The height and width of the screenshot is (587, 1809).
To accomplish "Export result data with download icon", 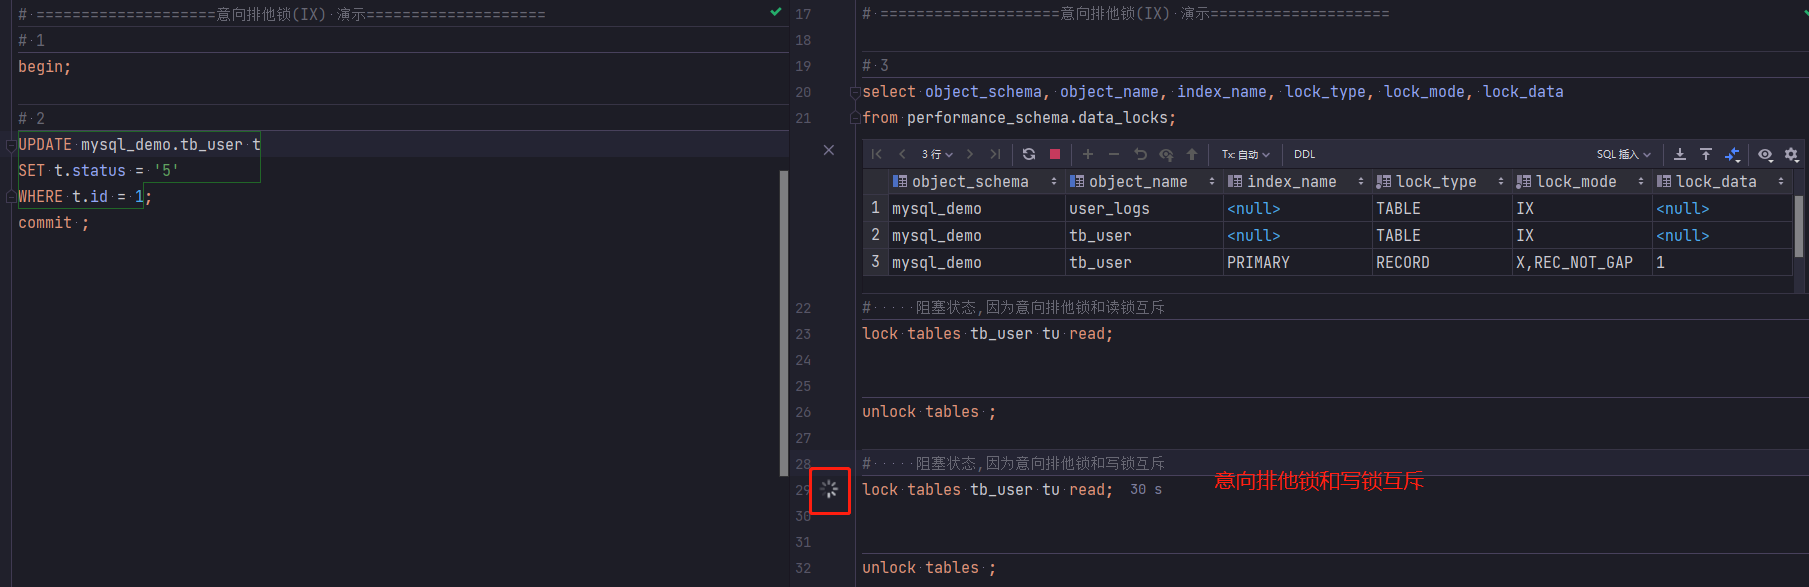I will (1680, 154).
